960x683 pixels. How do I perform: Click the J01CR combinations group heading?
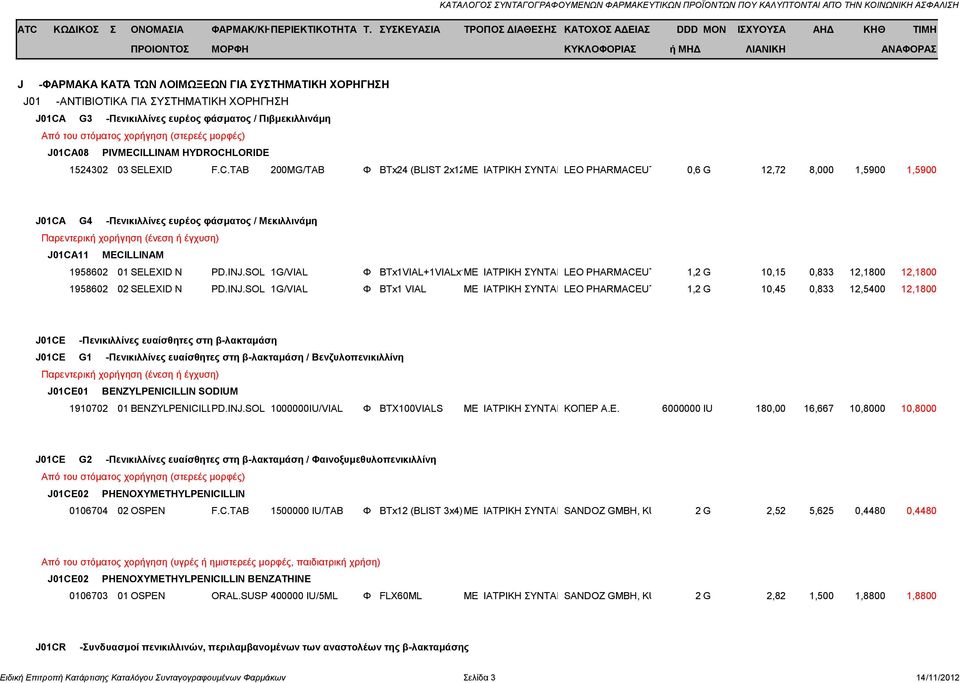click(252, 648)
